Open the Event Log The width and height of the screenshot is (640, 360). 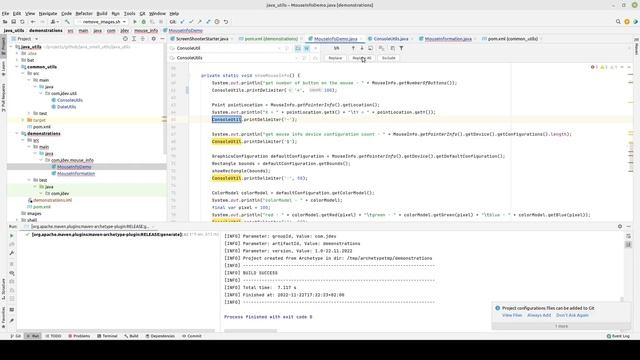click(618, 336)
